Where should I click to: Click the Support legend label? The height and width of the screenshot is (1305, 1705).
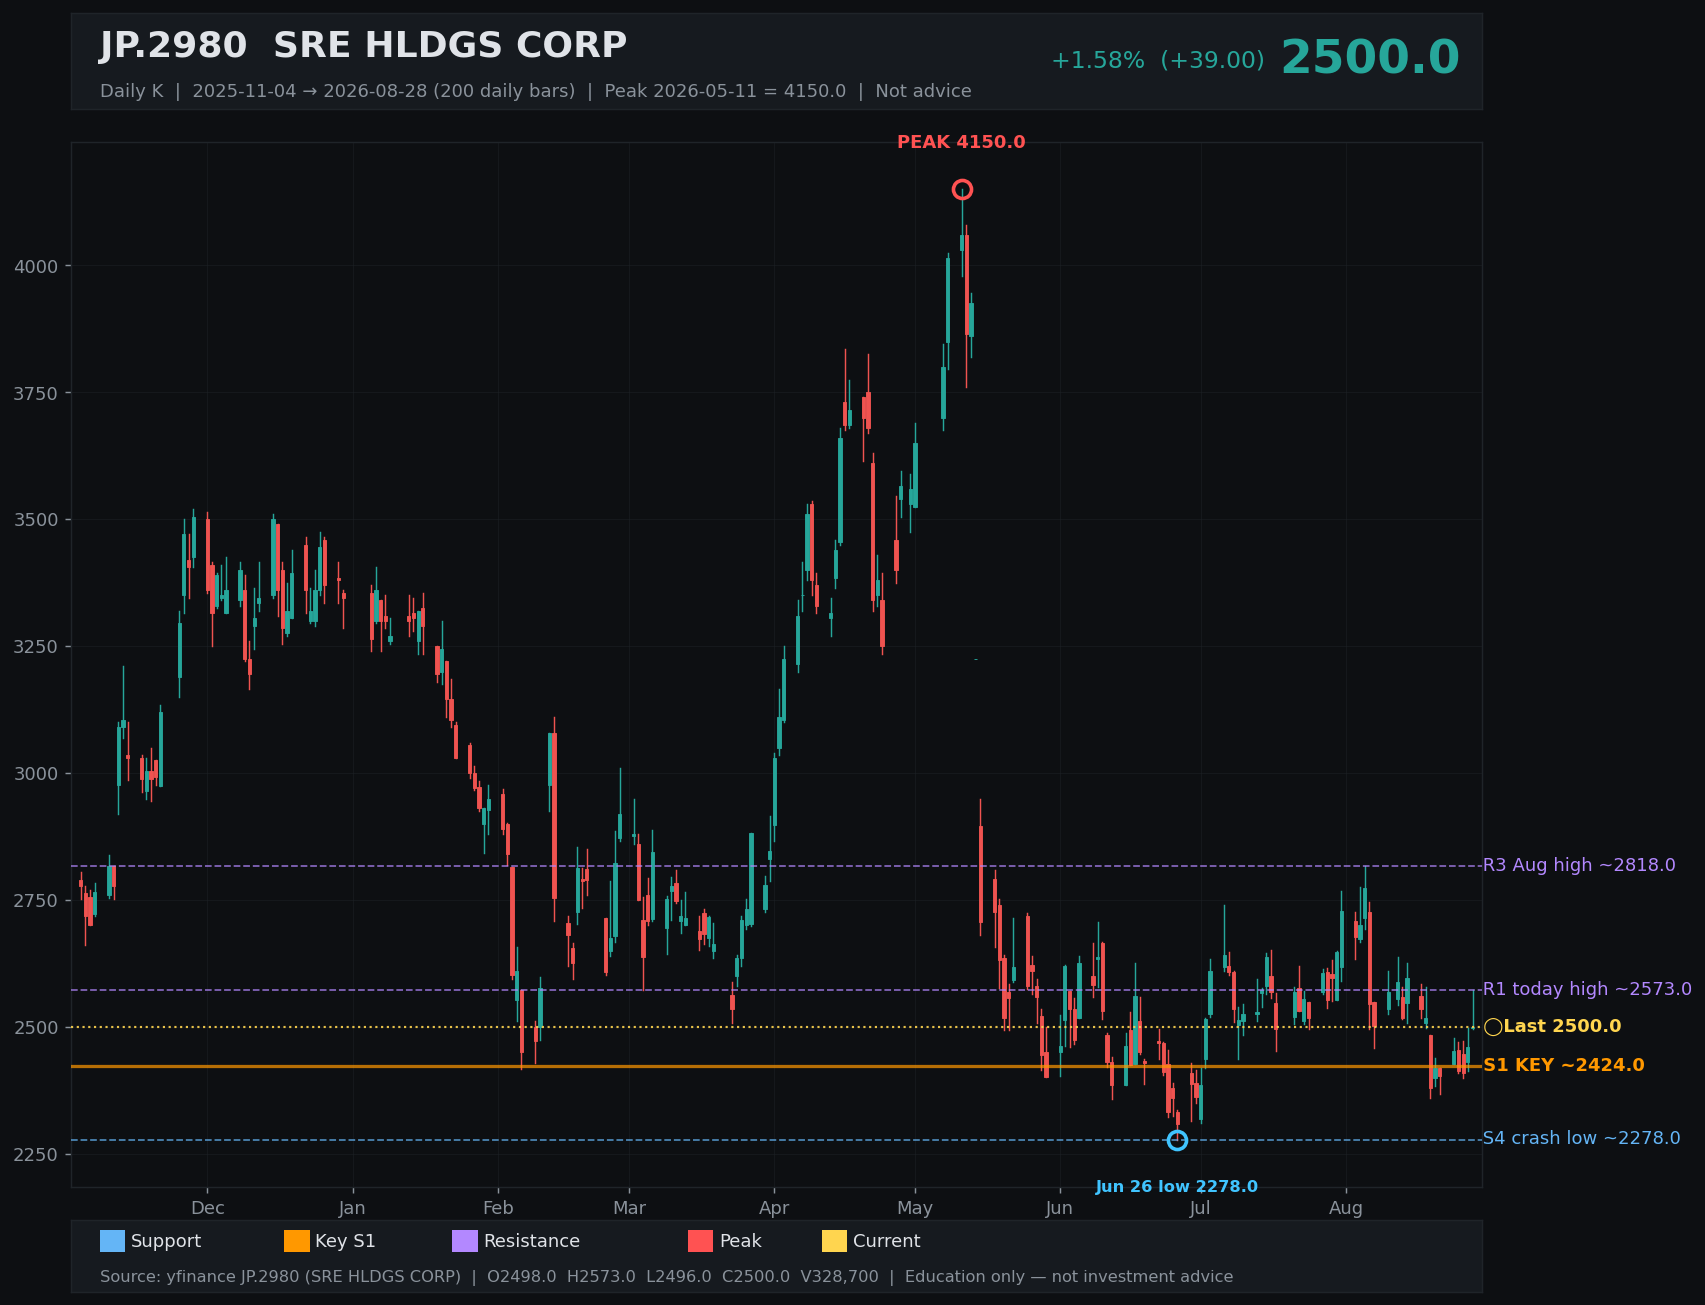click(166, 1241)
